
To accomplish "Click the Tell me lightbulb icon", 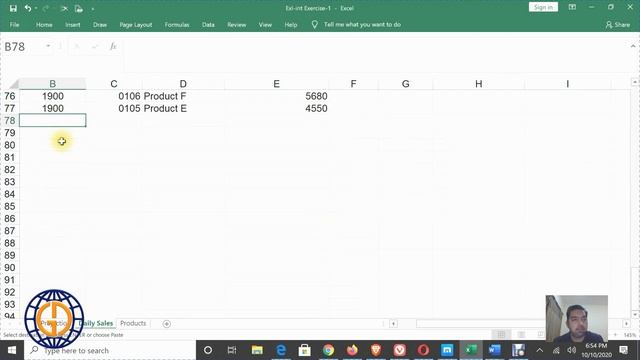I will pos(314,24).
